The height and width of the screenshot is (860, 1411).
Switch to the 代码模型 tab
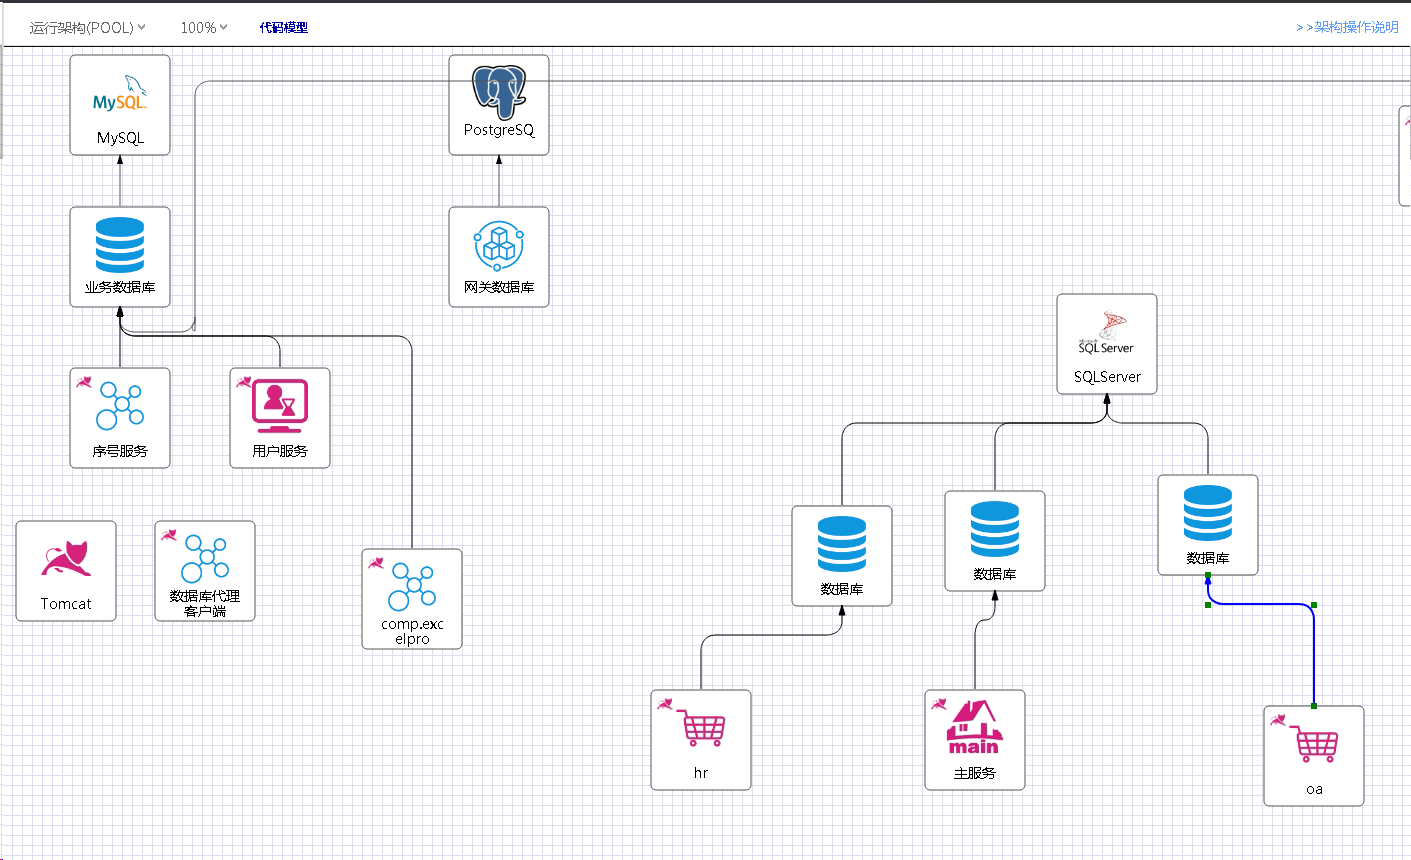point(284,27)
